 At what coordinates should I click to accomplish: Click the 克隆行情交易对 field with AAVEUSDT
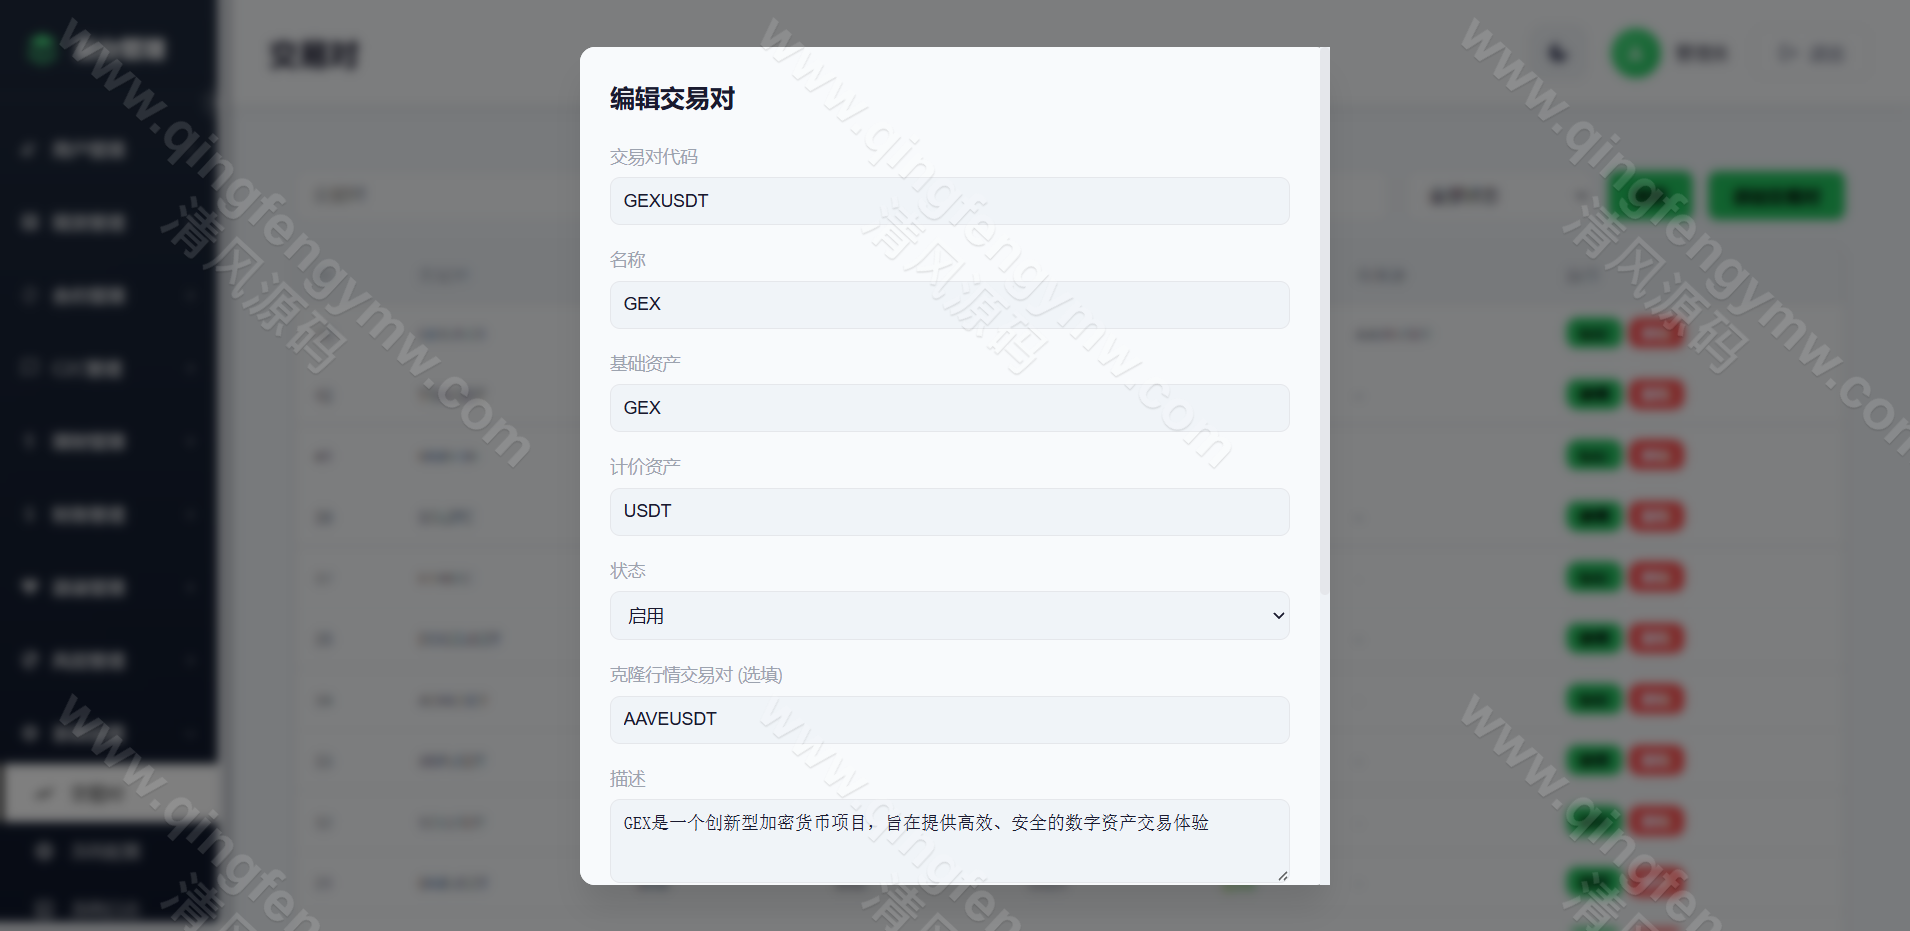[949, 719]
